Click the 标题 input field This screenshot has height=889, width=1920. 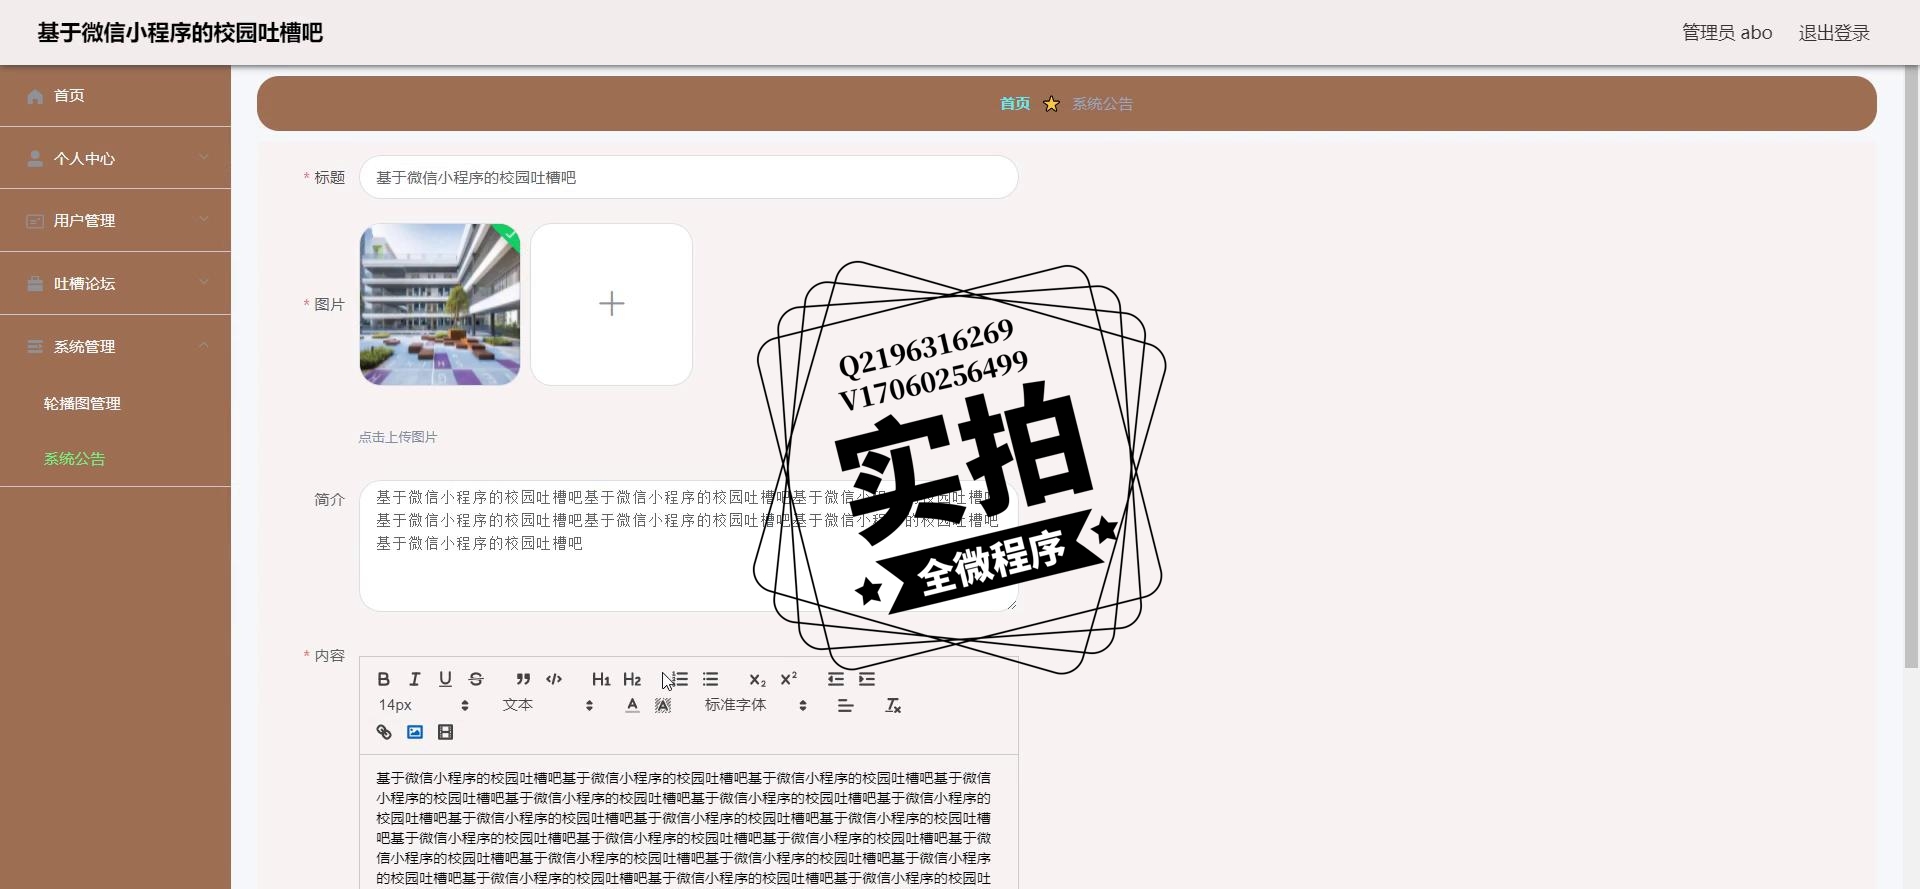point(689,177)
